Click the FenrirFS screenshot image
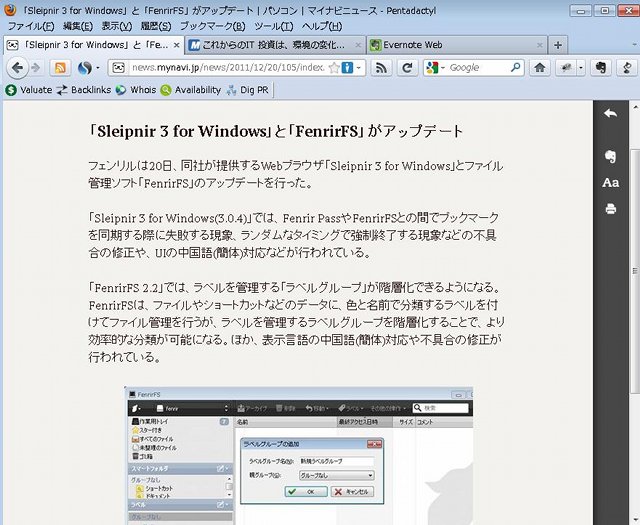The image size is (640, 525). click(299, 456)
